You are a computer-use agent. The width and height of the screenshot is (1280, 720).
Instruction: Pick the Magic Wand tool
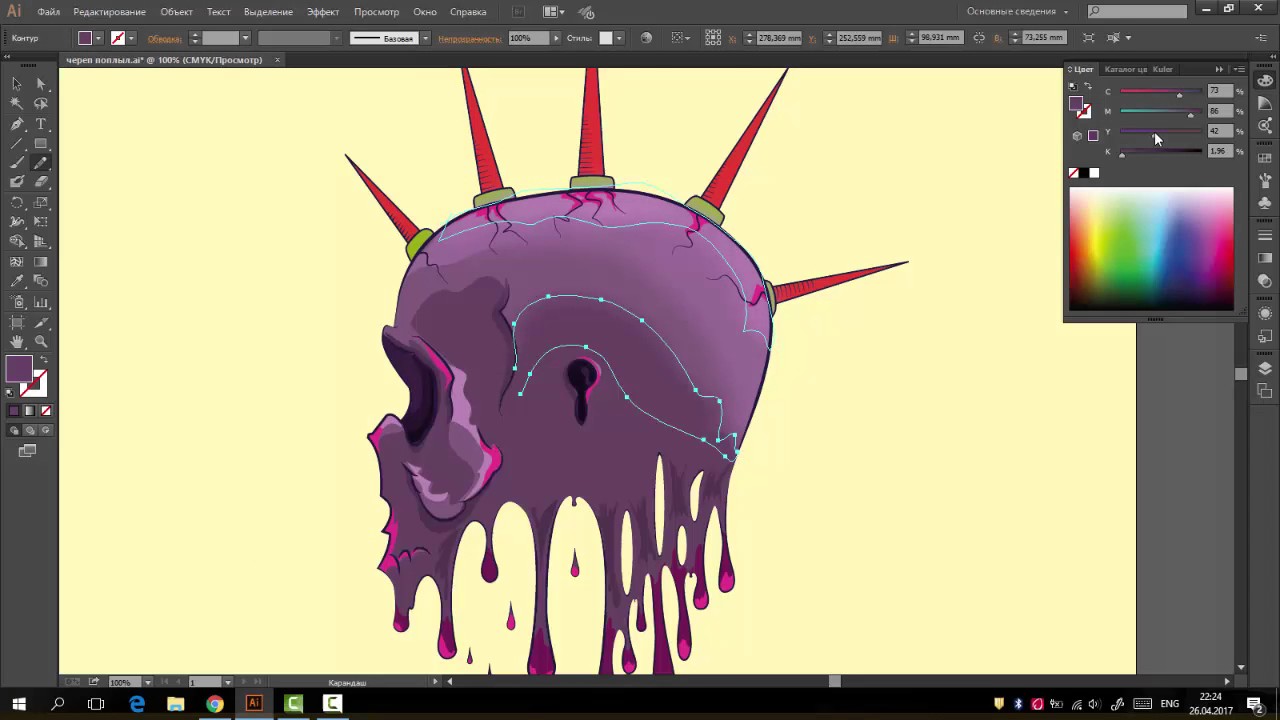[x=17, y=104]
